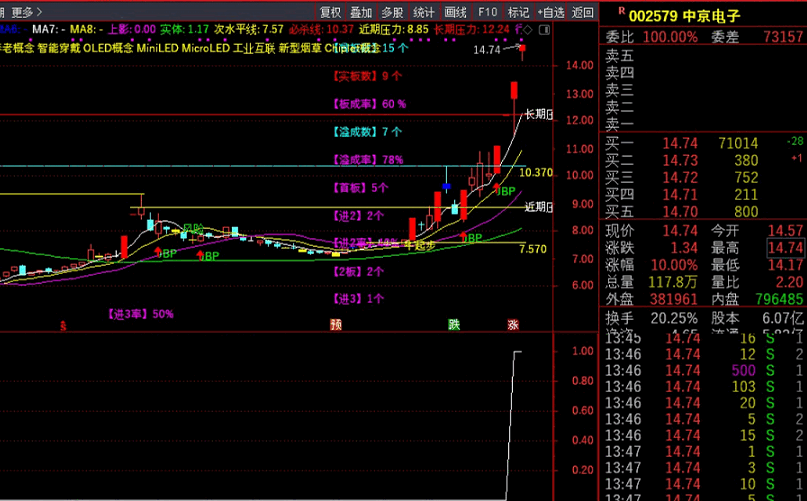
Task: Add stock via +自选 button
Action: [551, 12]
